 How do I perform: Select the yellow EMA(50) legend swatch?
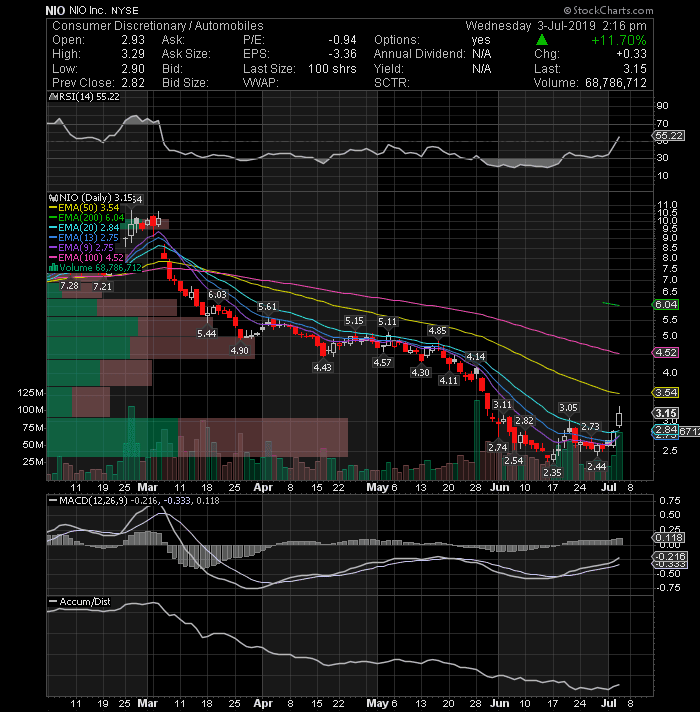(53, 208)
